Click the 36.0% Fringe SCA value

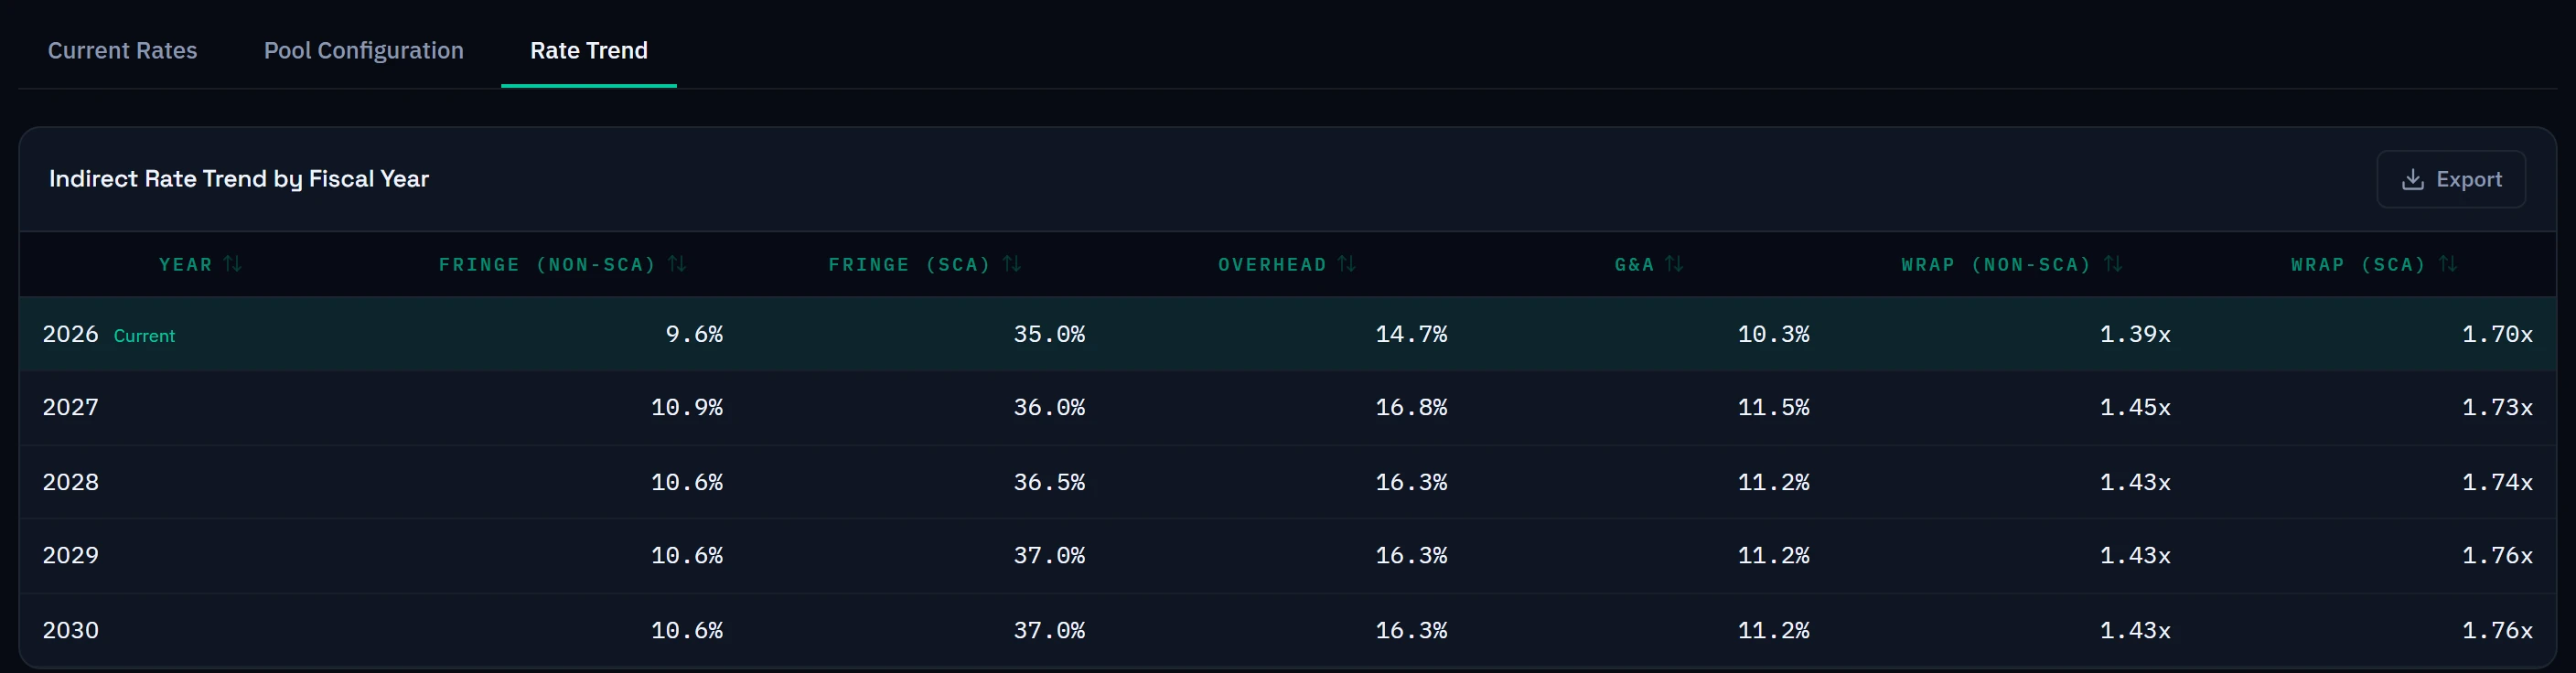tap(1049, 408)
